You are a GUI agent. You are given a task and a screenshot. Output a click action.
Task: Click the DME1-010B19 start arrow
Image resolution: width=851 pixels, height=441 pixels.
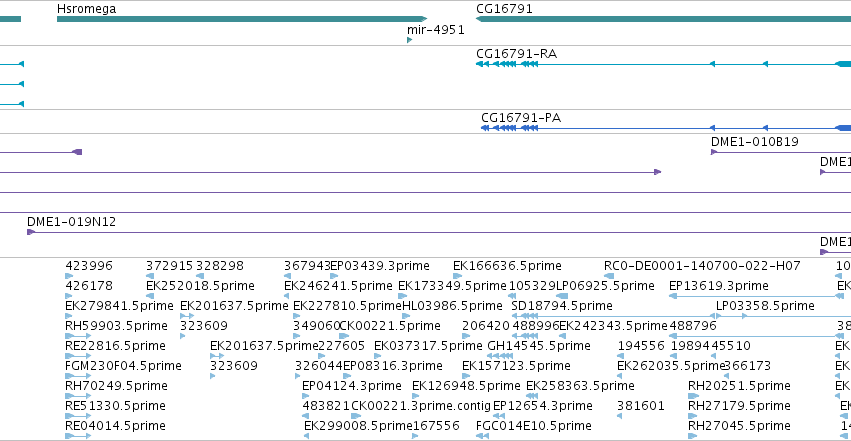[x=714, y=152]
